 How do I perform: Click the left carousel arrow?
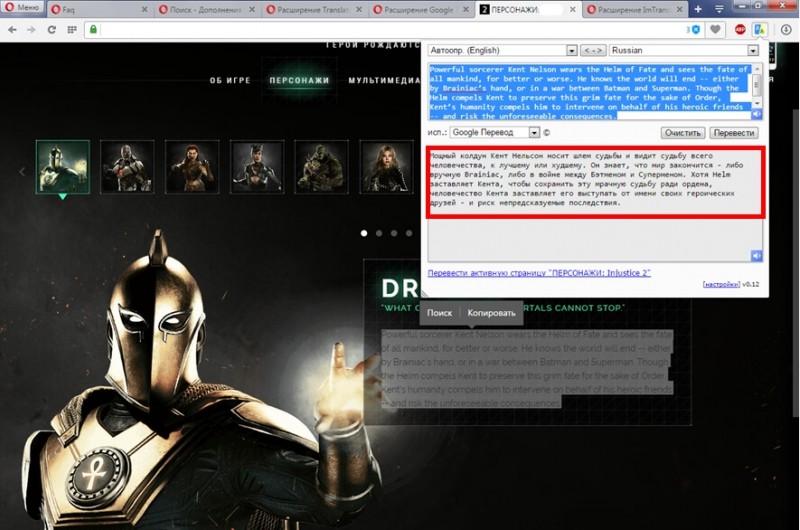(22, 171)
